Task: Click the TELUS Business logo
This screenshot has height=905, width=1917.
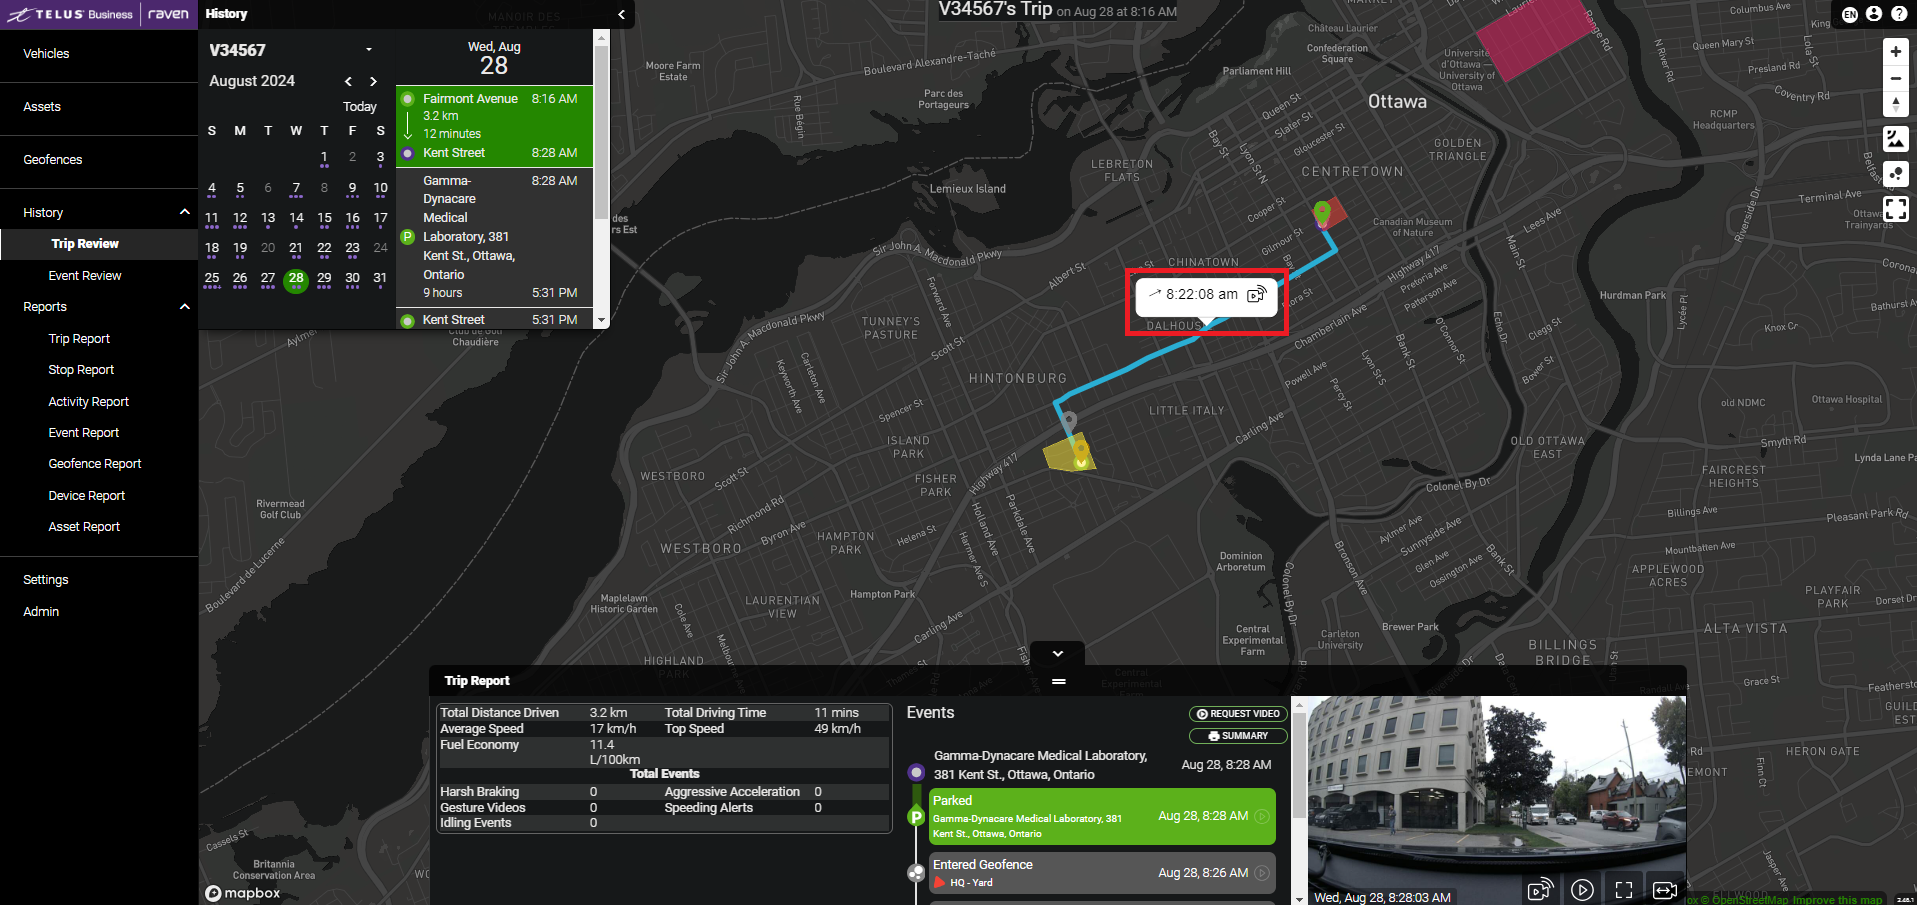Action: pos(70,14)
